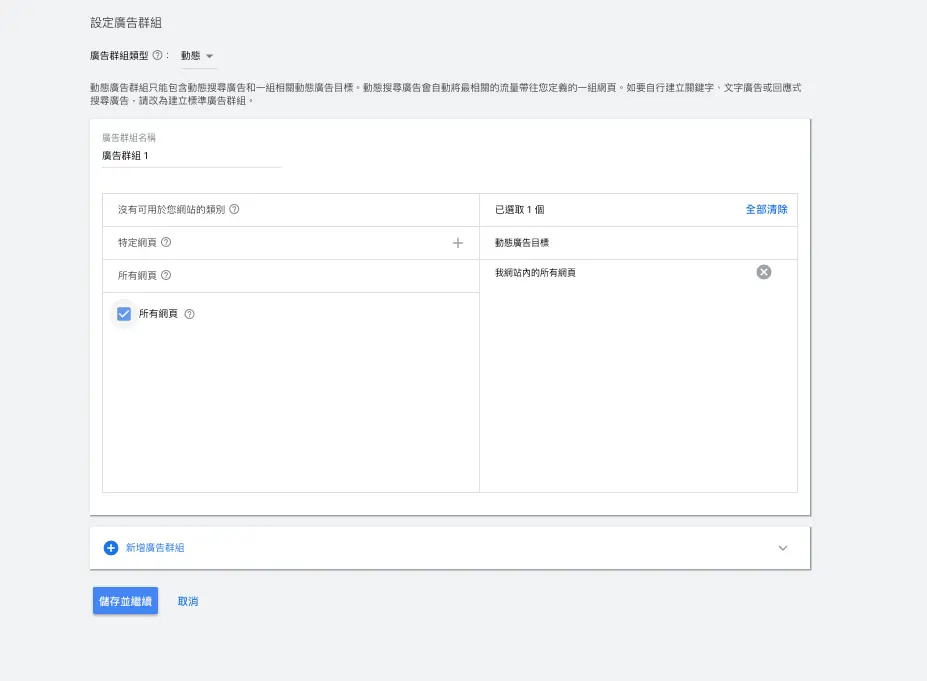Open help icon next to 廣告群組類型
927x681 pixels.
157,55
